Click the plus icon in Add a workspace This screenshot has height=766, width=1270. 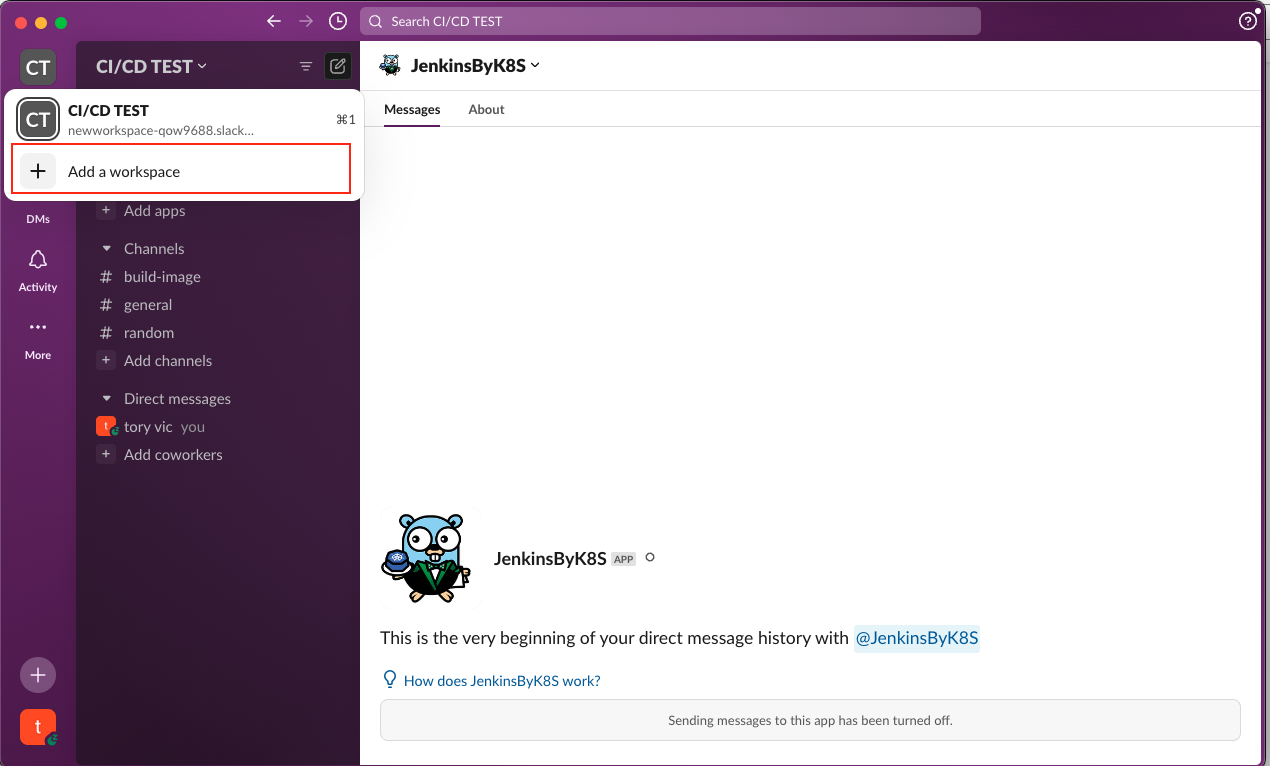point(38,171)
